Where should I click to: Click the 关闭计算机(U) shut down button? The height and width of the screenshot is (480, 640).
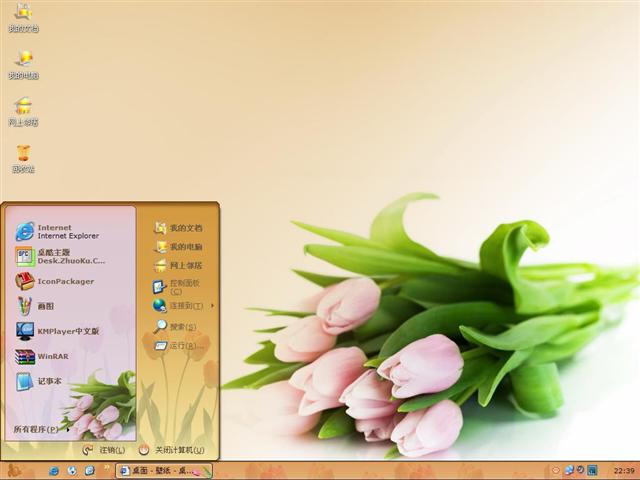pyautogui.click(x=171, y=450)
